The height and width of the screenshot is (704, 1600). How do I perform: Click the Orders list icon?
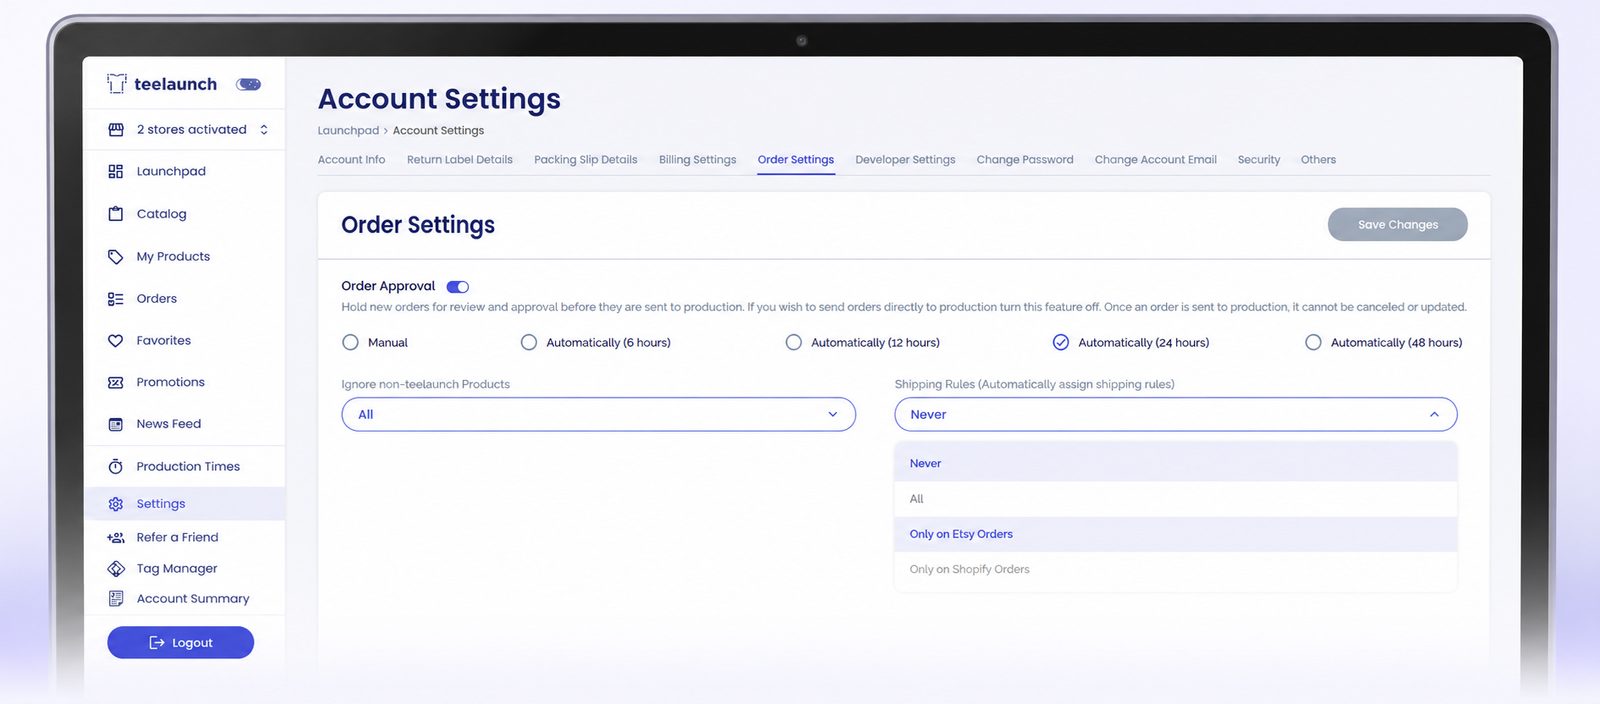point(116,299)
